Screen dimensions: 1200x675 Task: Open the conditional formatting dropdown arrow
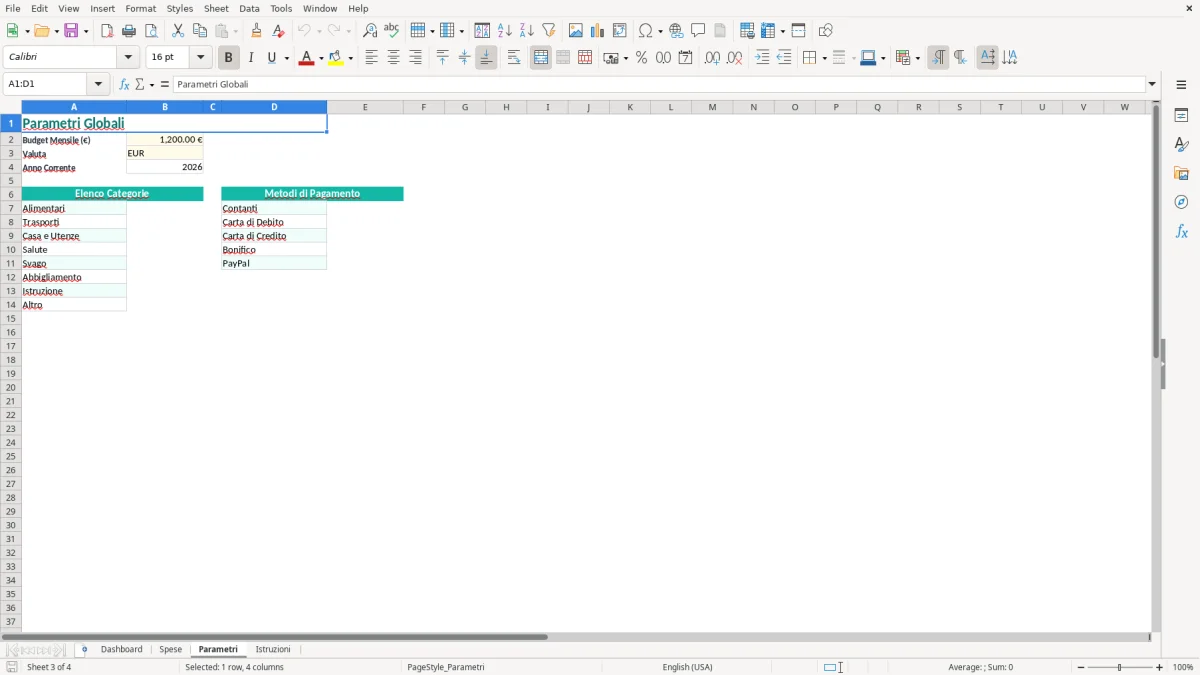(917, 58)
